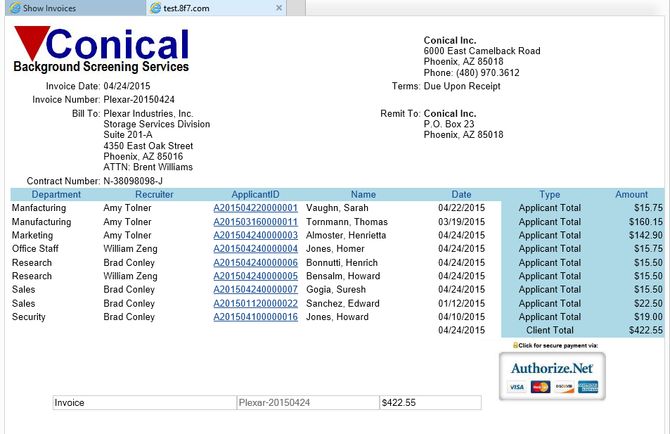Click the Client Total label
670x434 pixels.
point(550,330)
